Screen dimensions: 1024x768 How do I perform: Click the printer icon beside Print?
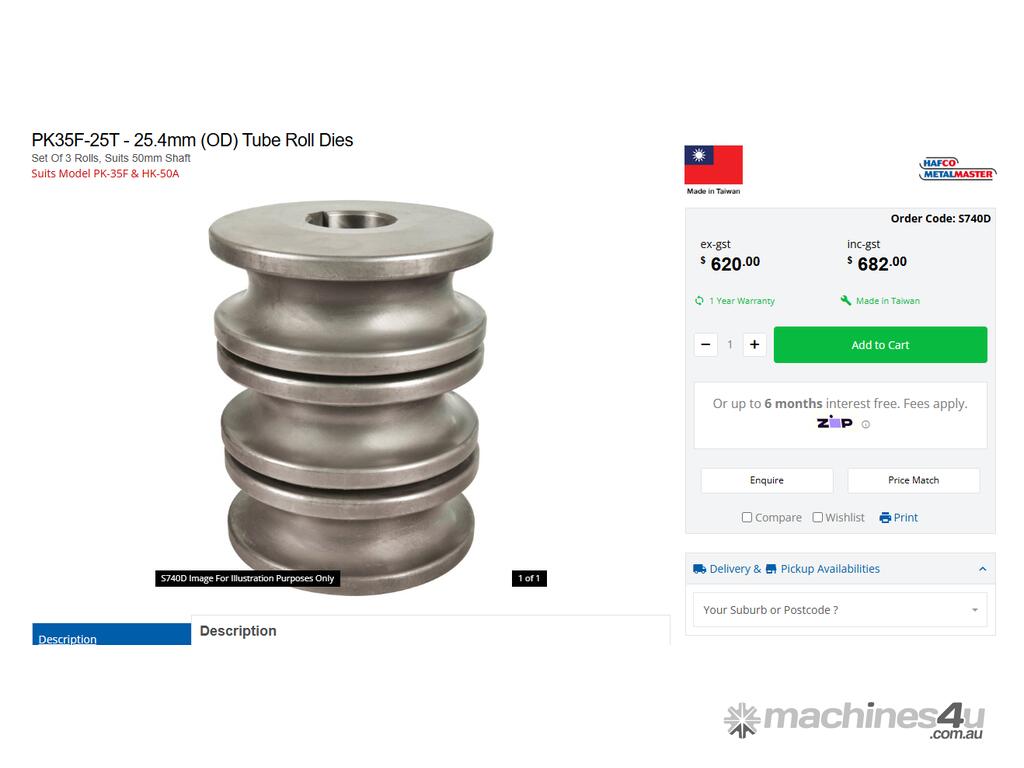pyautogui.click(x=885, y=518)
